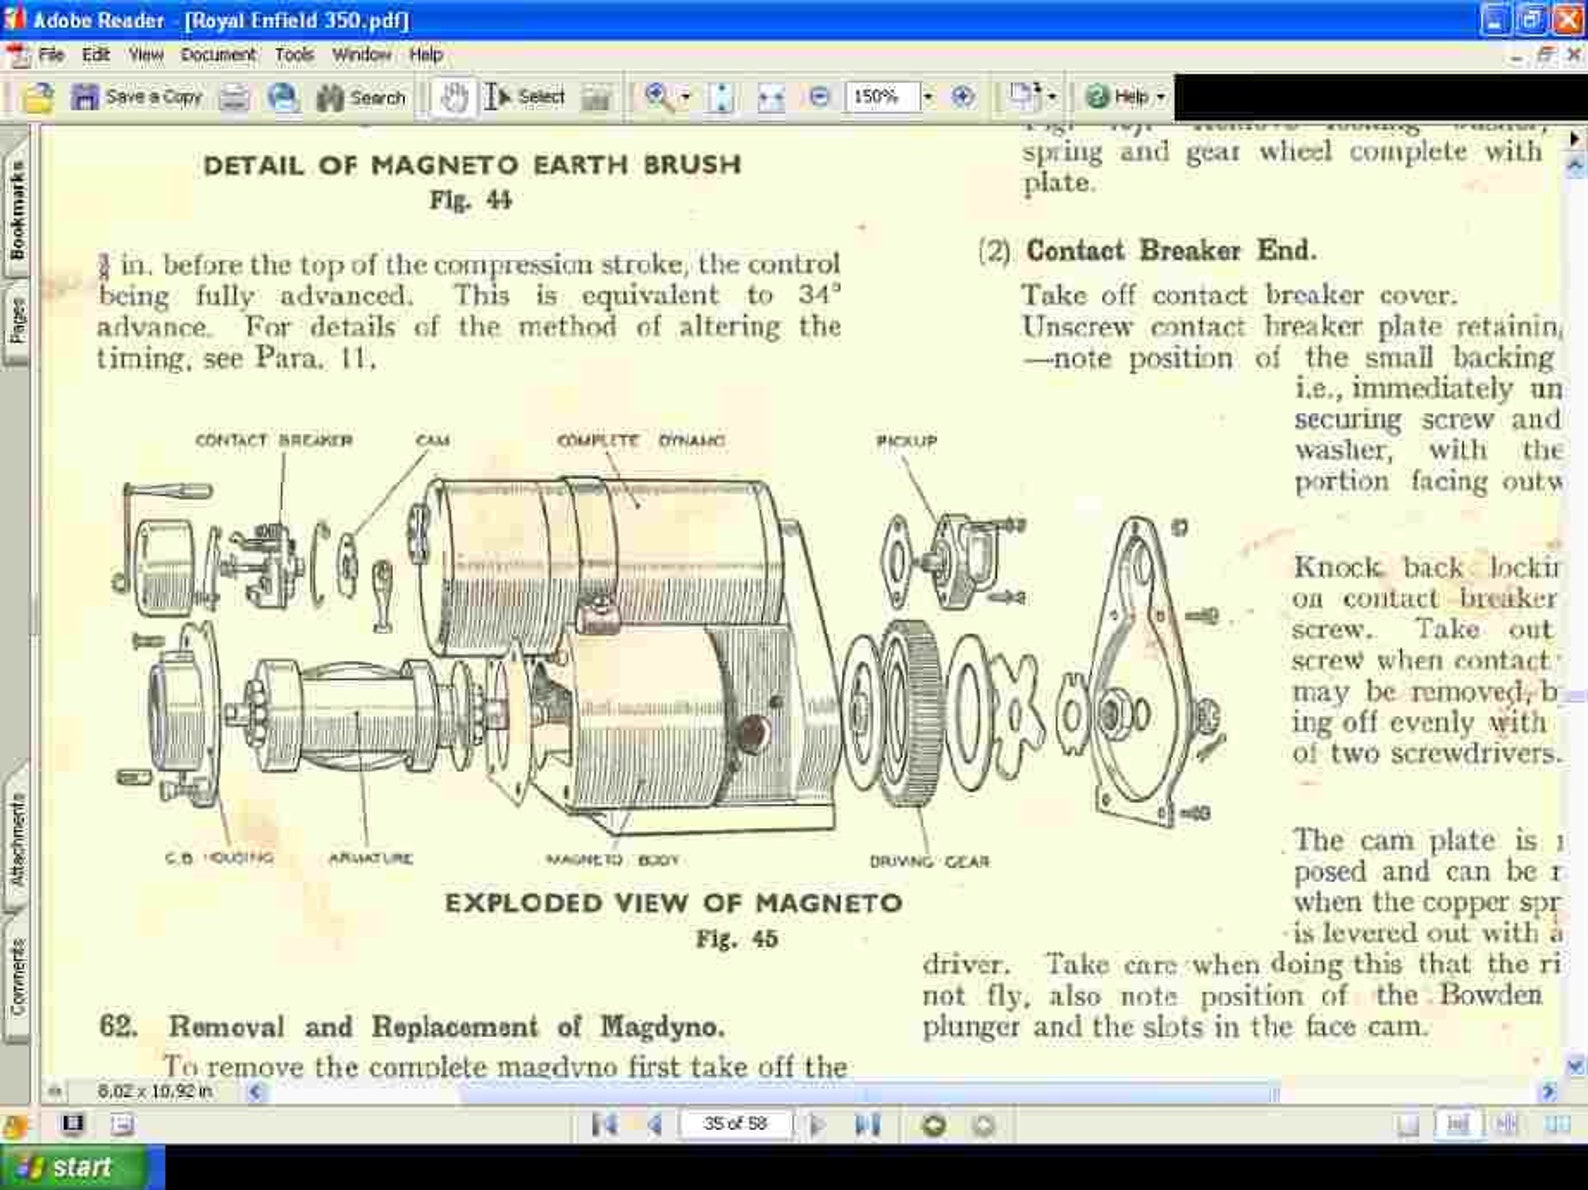Click the Snapshot camera tool
The width and height of the screenshot is (1588, 1190).
tap(596, 97)
